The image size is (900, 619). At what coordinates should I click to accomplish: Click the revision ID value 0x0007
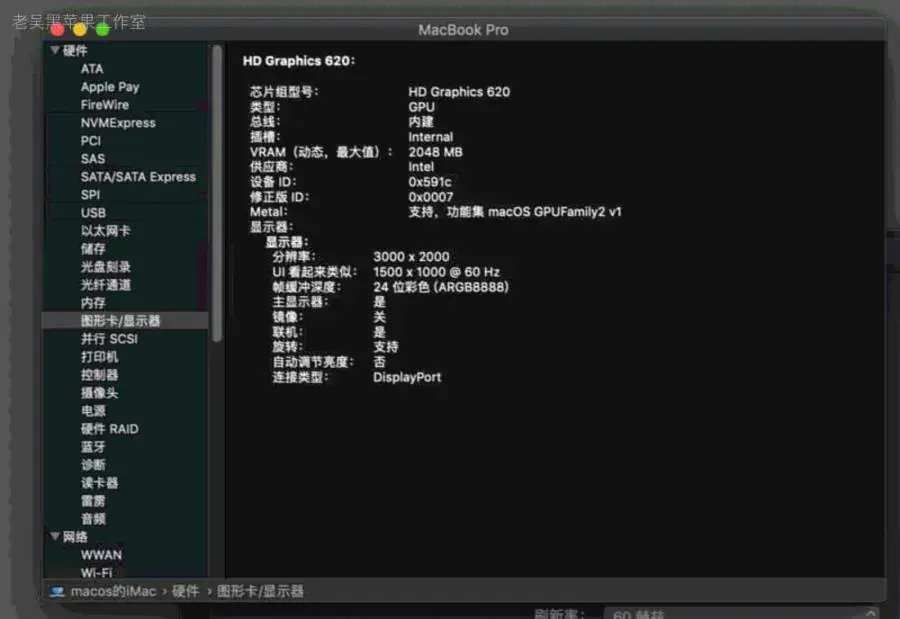tap(430, 197)
